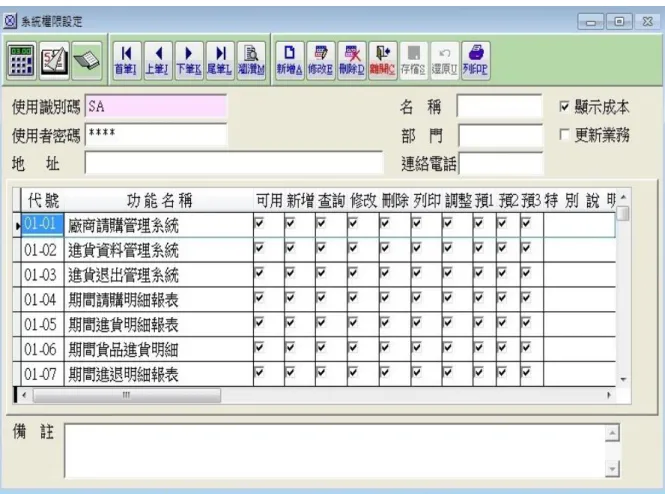Uncheck 新增 for row 01-02
This screenshot has width=665, height=494.
pyautogui.click(x=290, y=248)
